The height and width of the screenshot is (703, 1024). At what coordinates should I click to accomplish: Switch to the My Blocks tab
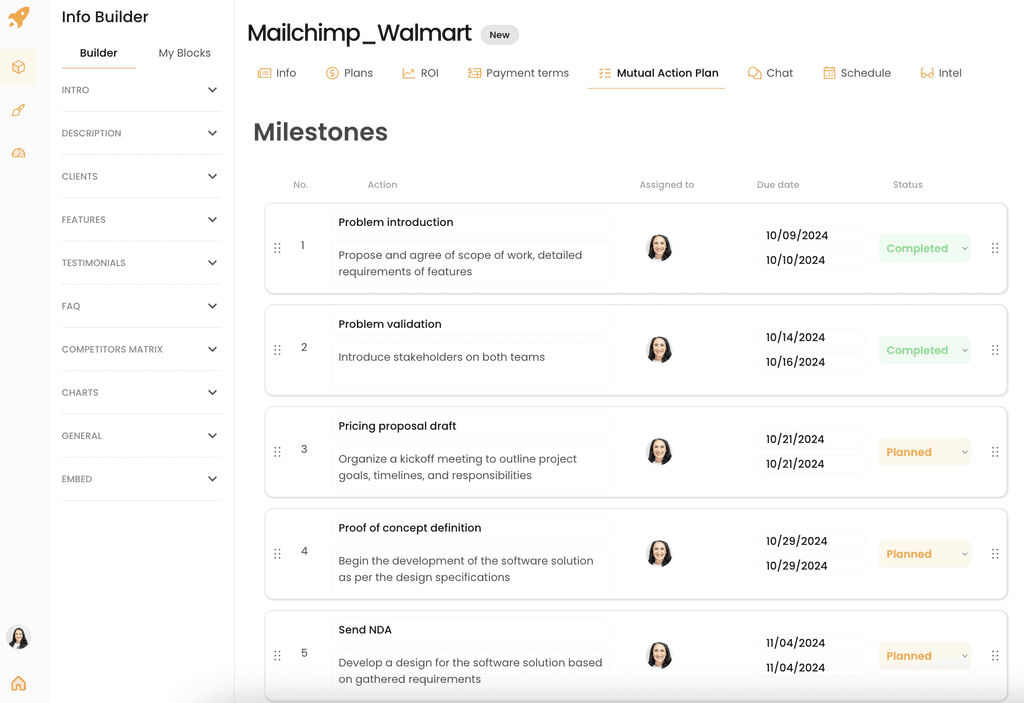(x=184, y=53)
